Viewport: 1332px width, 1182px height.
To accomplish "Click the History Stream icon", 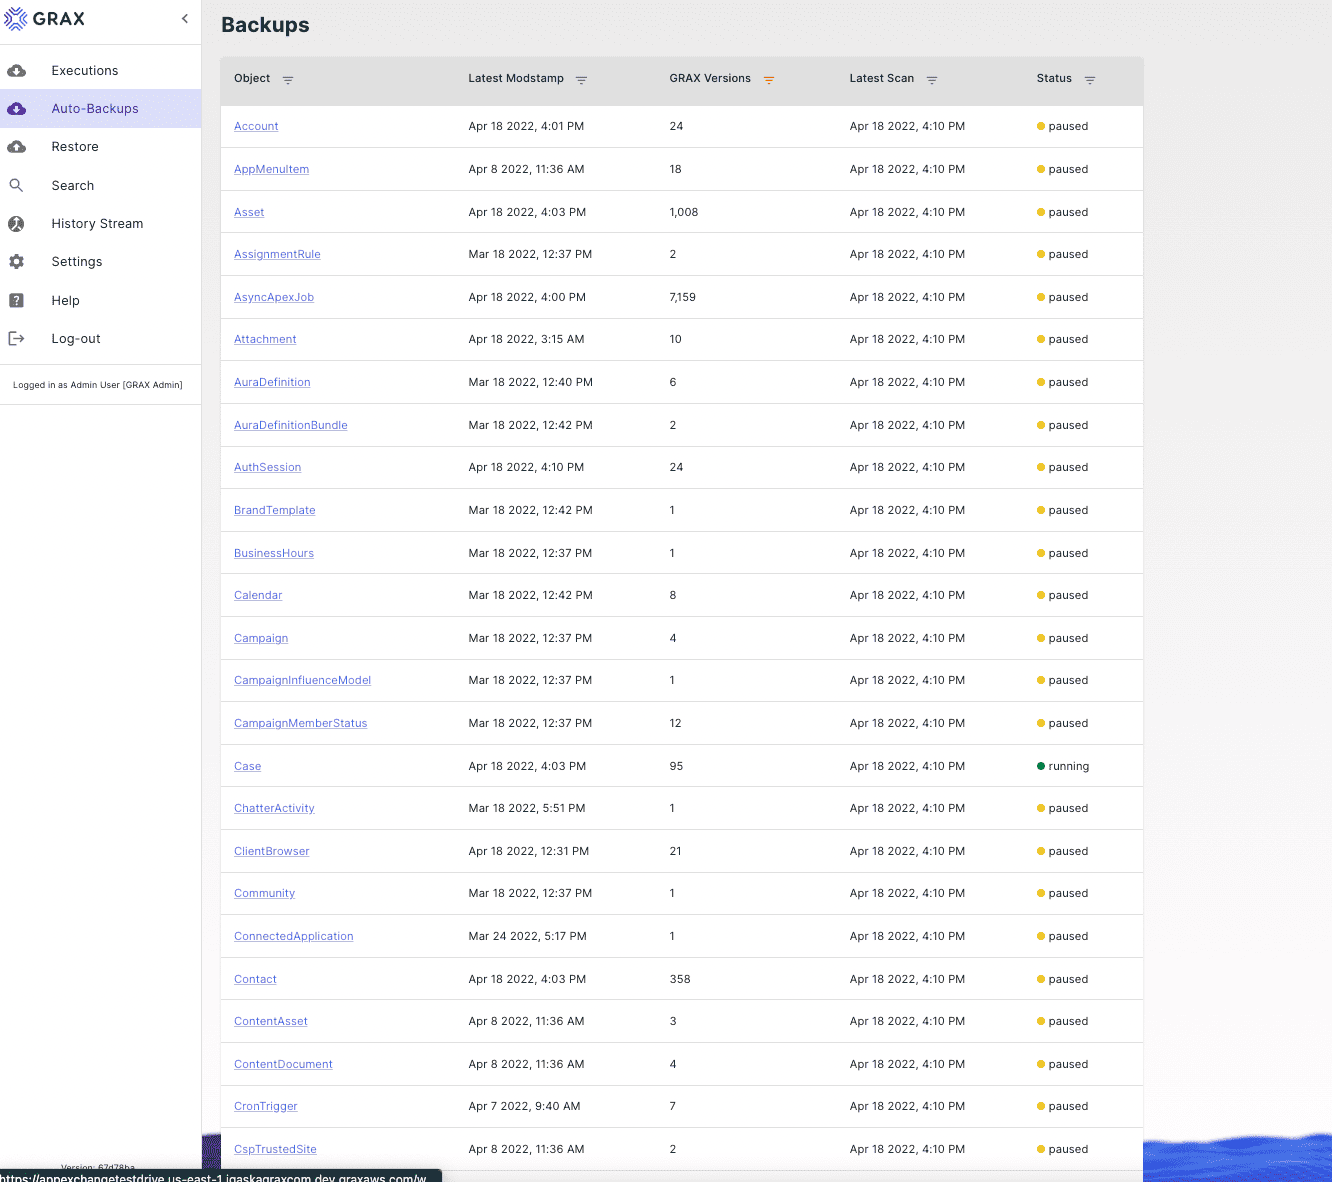I will tap(16, 224).
